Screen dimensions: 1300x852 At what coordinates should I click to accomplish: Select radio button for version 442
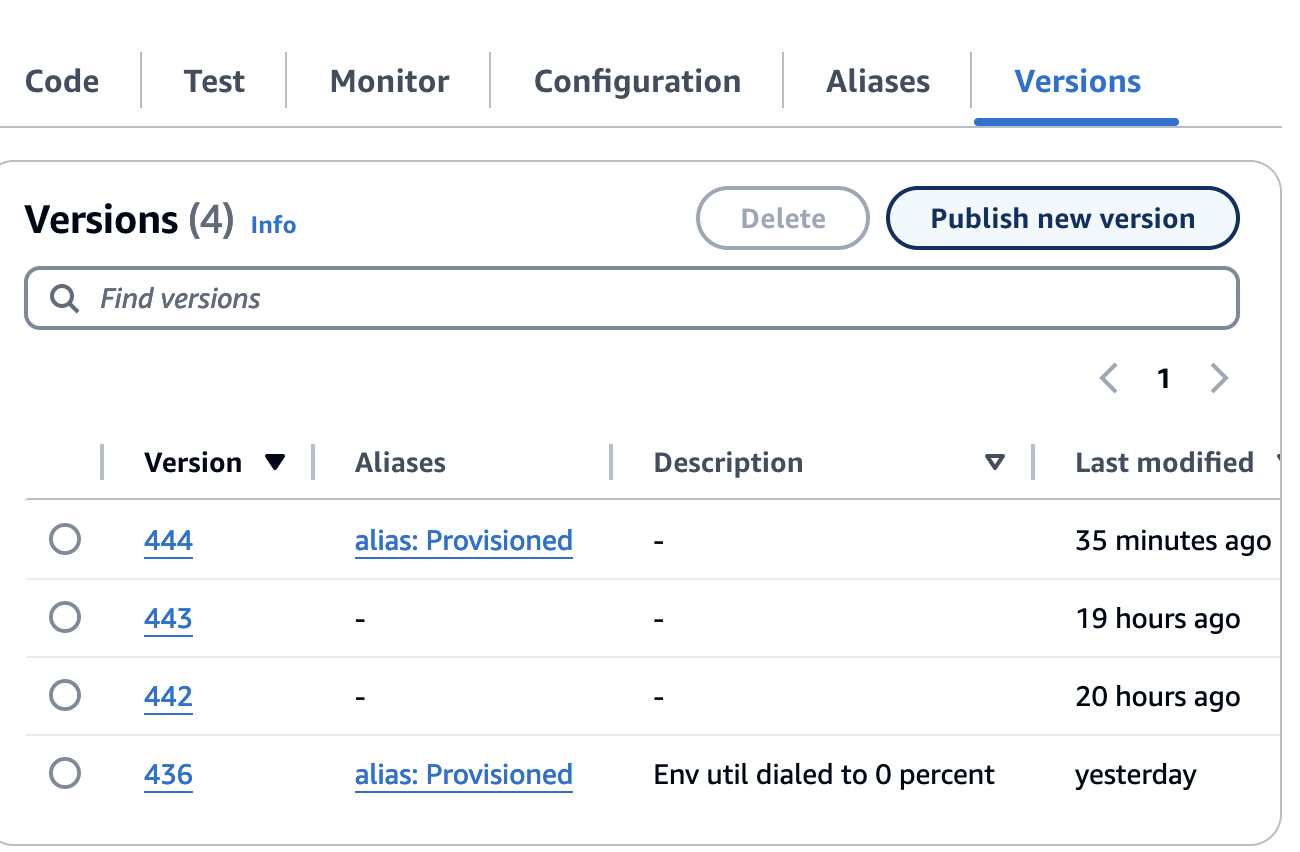(65, 696)
